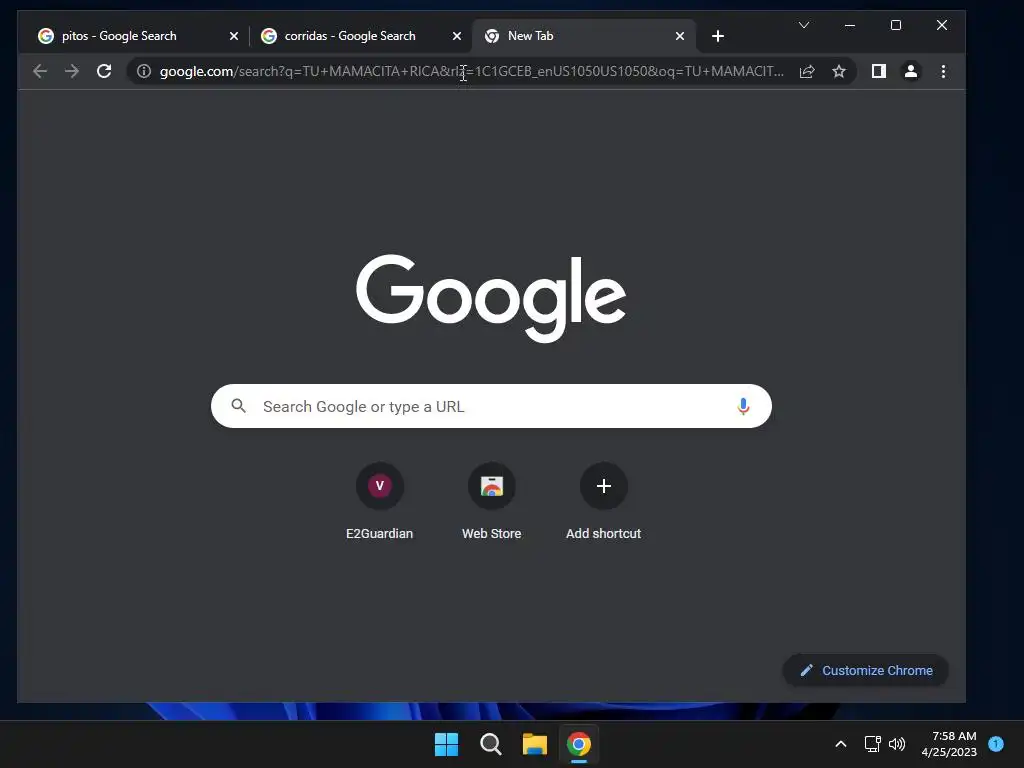The height and width of the screenshot is (768, 1024).
Task: Open the clock showing 7:58 AM
Action: (x=949, y=744)
